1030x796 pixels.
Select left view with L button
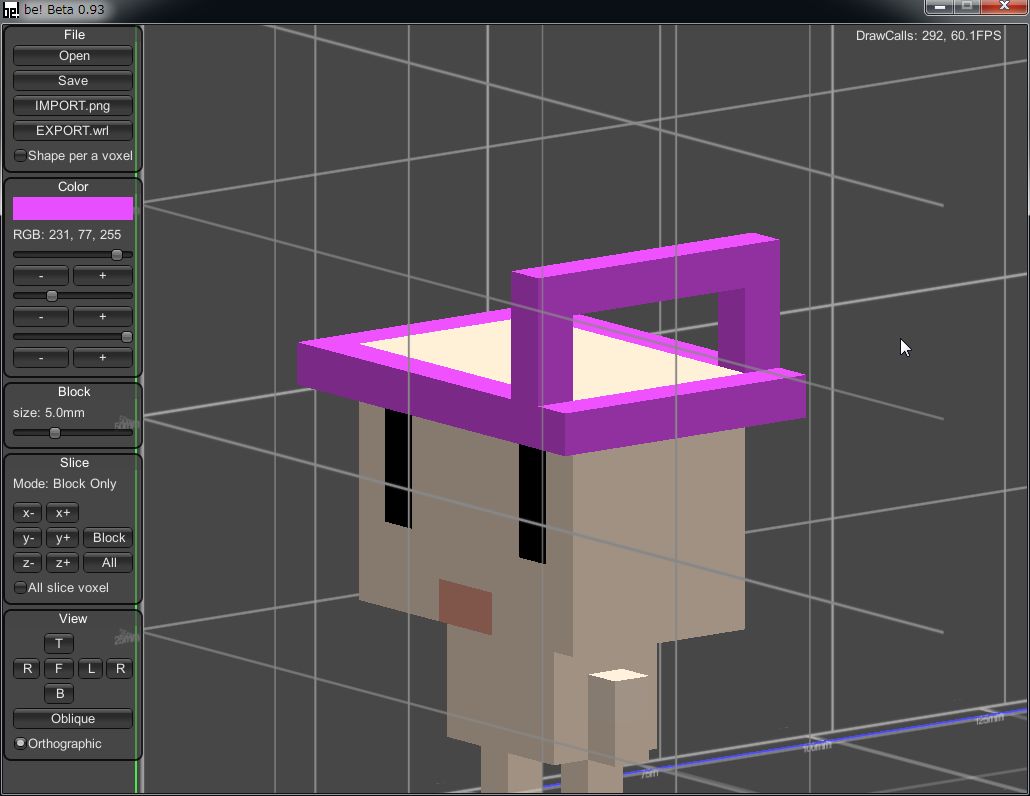coord(91,669)
